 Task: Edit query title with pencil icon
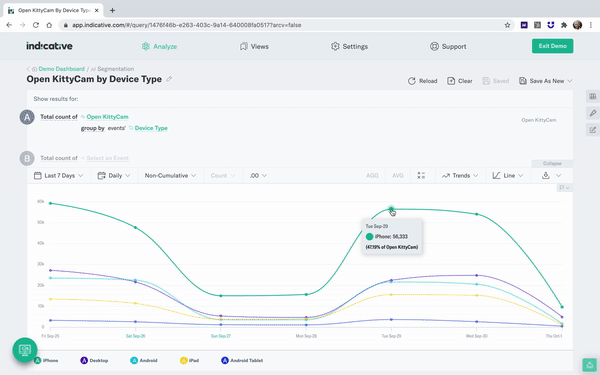[x=169, y=79]
